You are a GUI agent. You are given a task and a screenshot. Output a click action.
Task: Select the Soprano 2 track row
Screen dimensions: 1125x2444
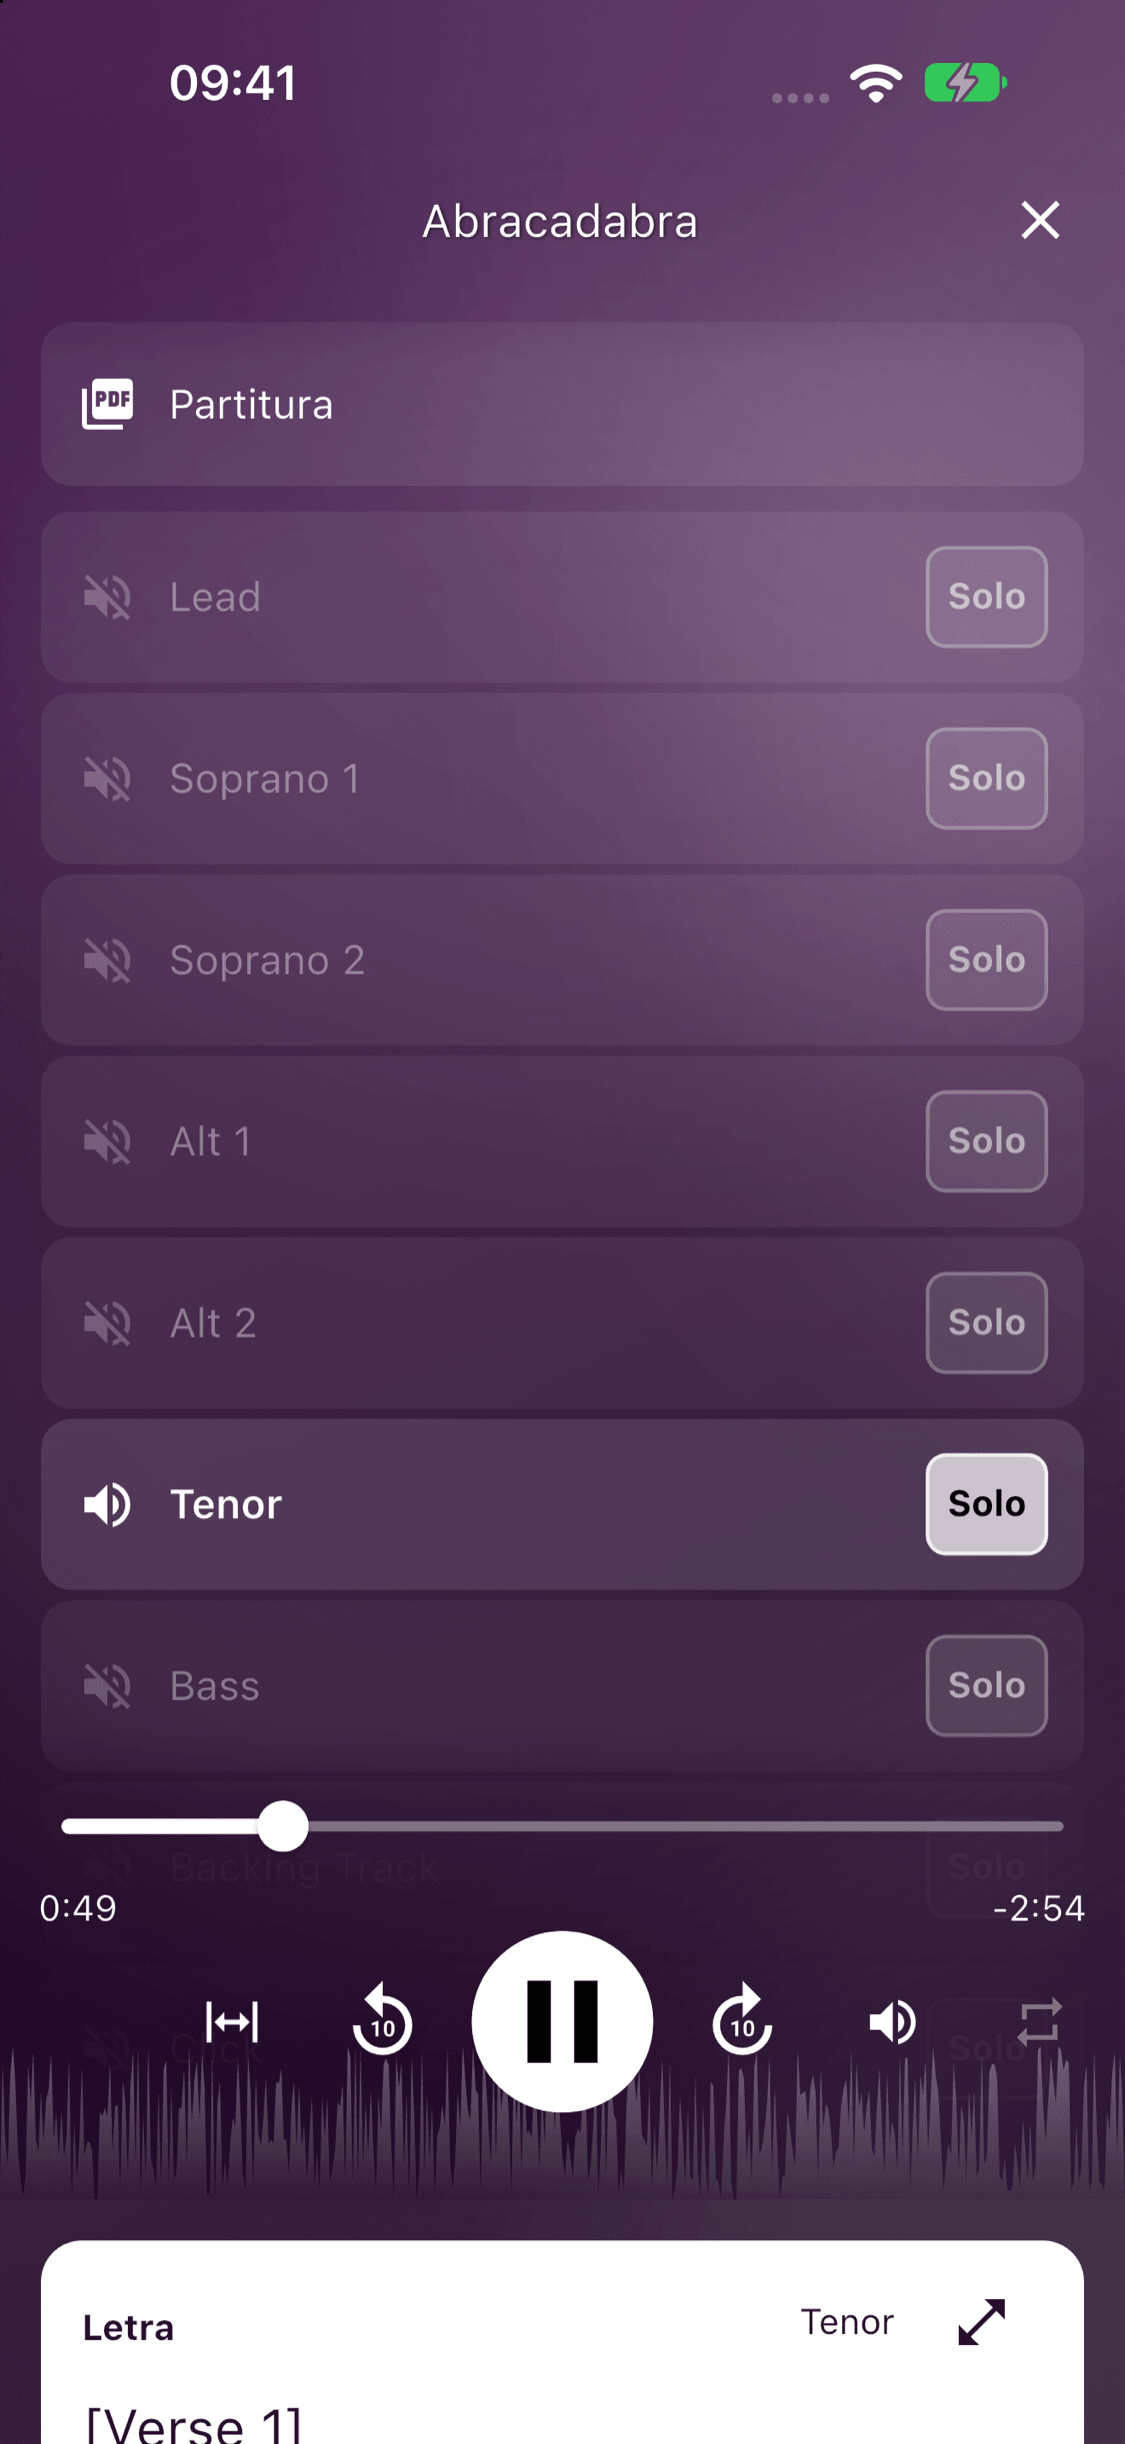pyautogui.click(x=562, y=960)
